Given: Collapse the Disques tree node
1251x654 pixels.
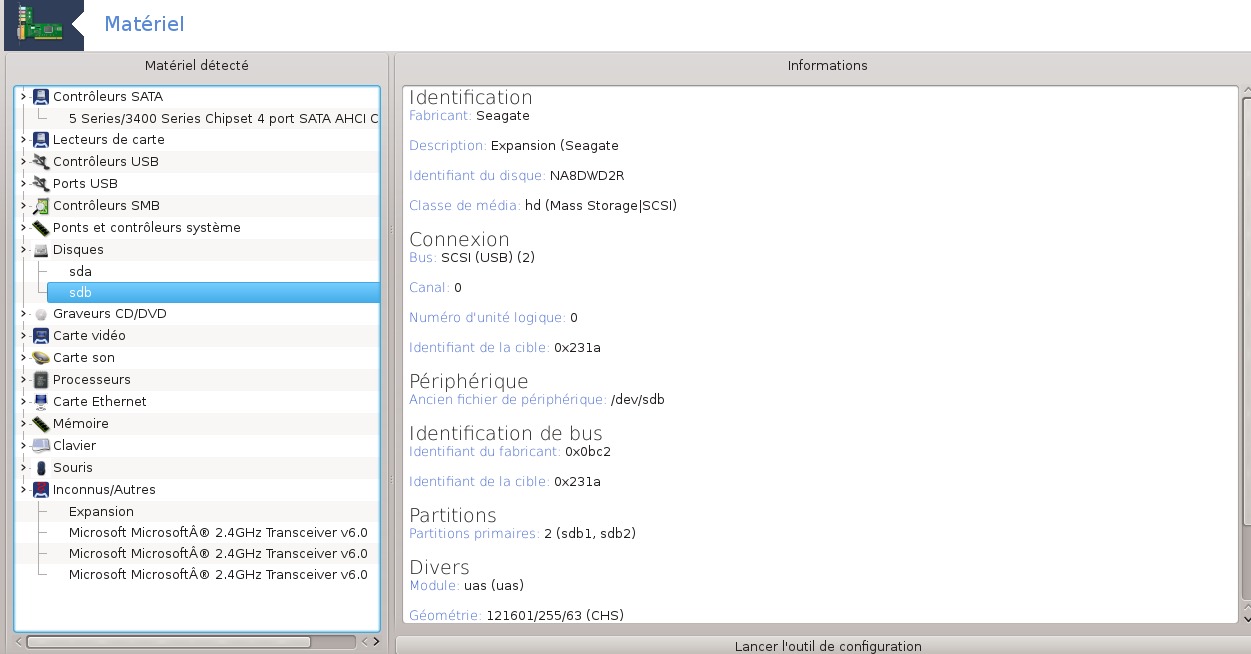Looking at the screenshot, I should click(x=23, y=250).
